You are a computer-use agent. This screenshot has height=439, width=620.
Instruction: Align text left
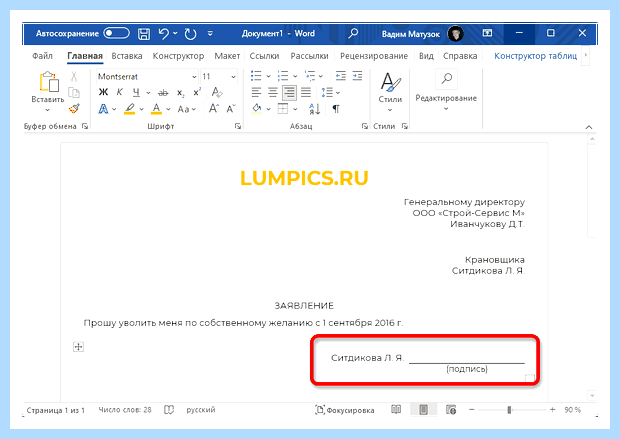256,93
